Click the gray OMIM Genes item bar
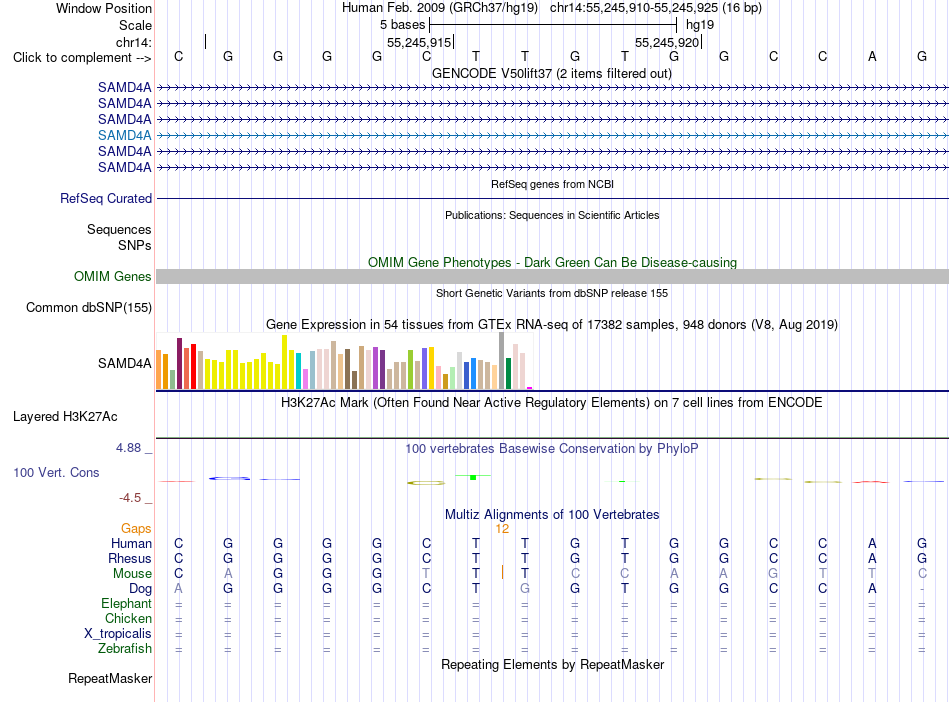This screenshot has width=950, height=702. click(552, 277)
